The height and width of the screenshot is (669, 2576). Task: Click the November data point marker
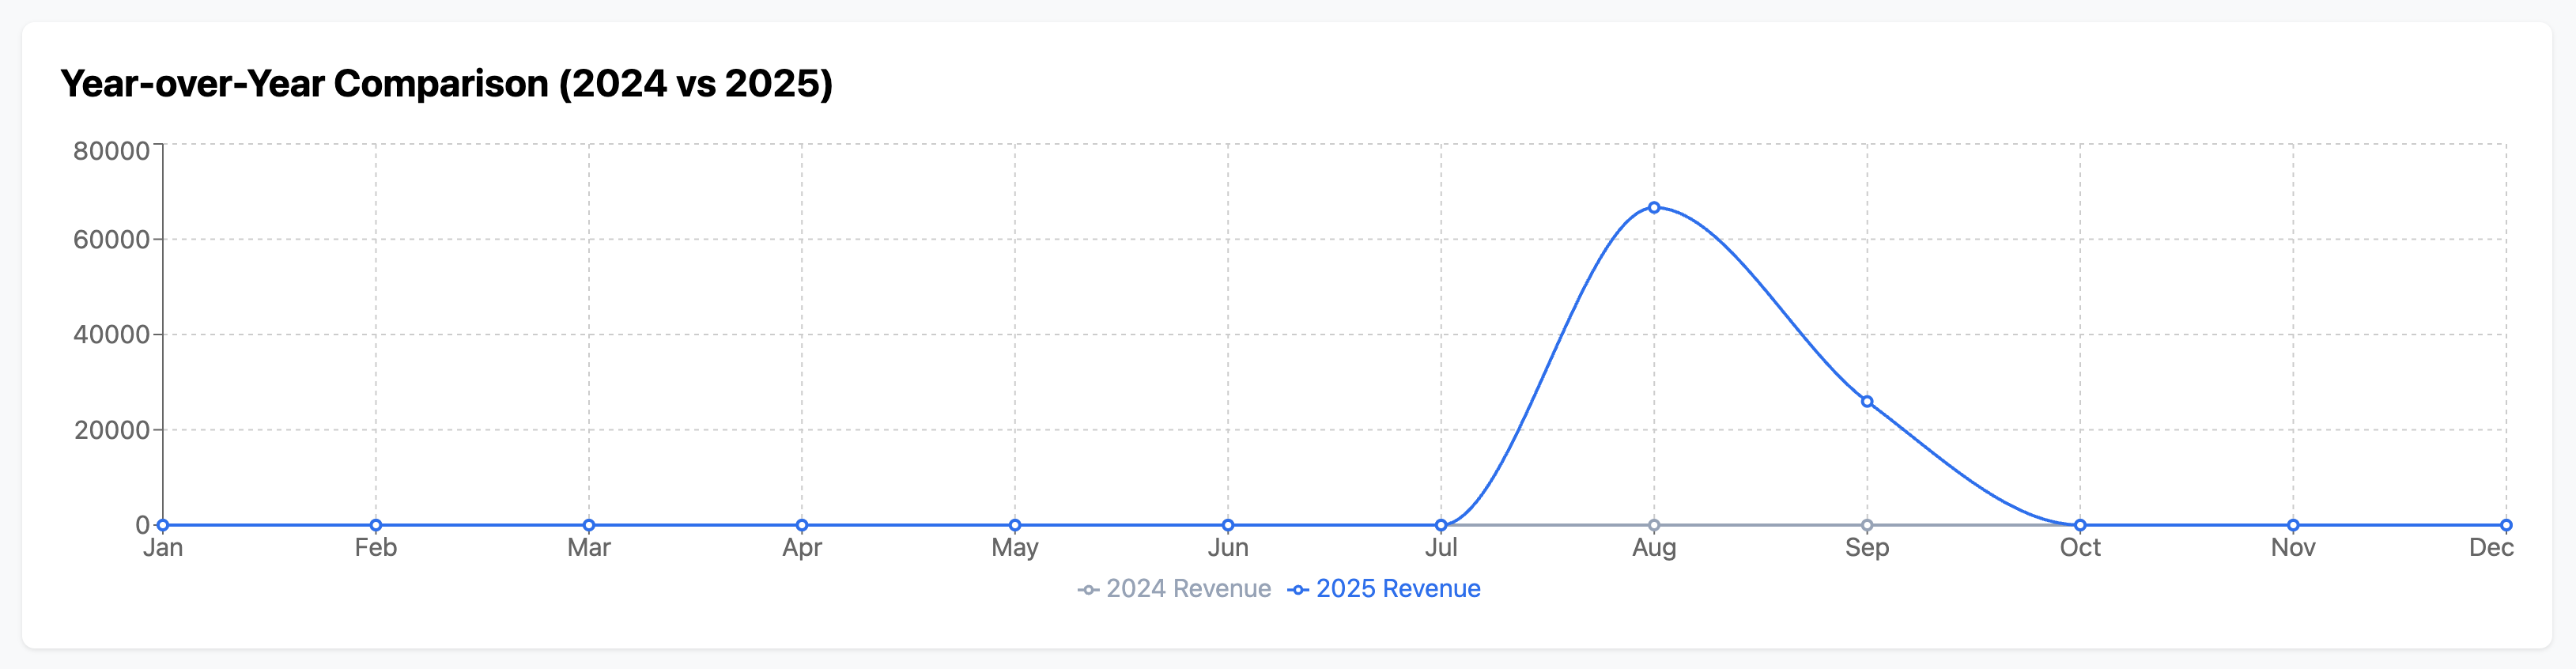(x=2293, y=525)
